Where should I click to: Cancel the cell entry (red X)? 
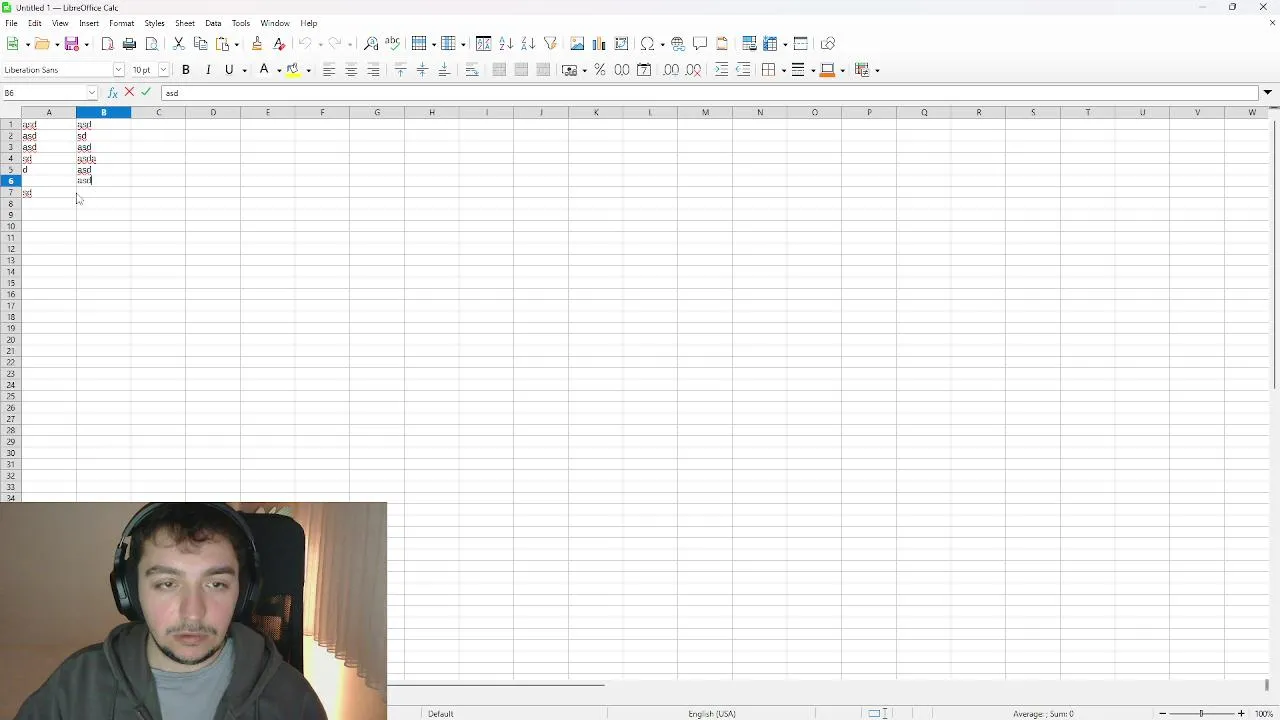(x=129, y=92)
